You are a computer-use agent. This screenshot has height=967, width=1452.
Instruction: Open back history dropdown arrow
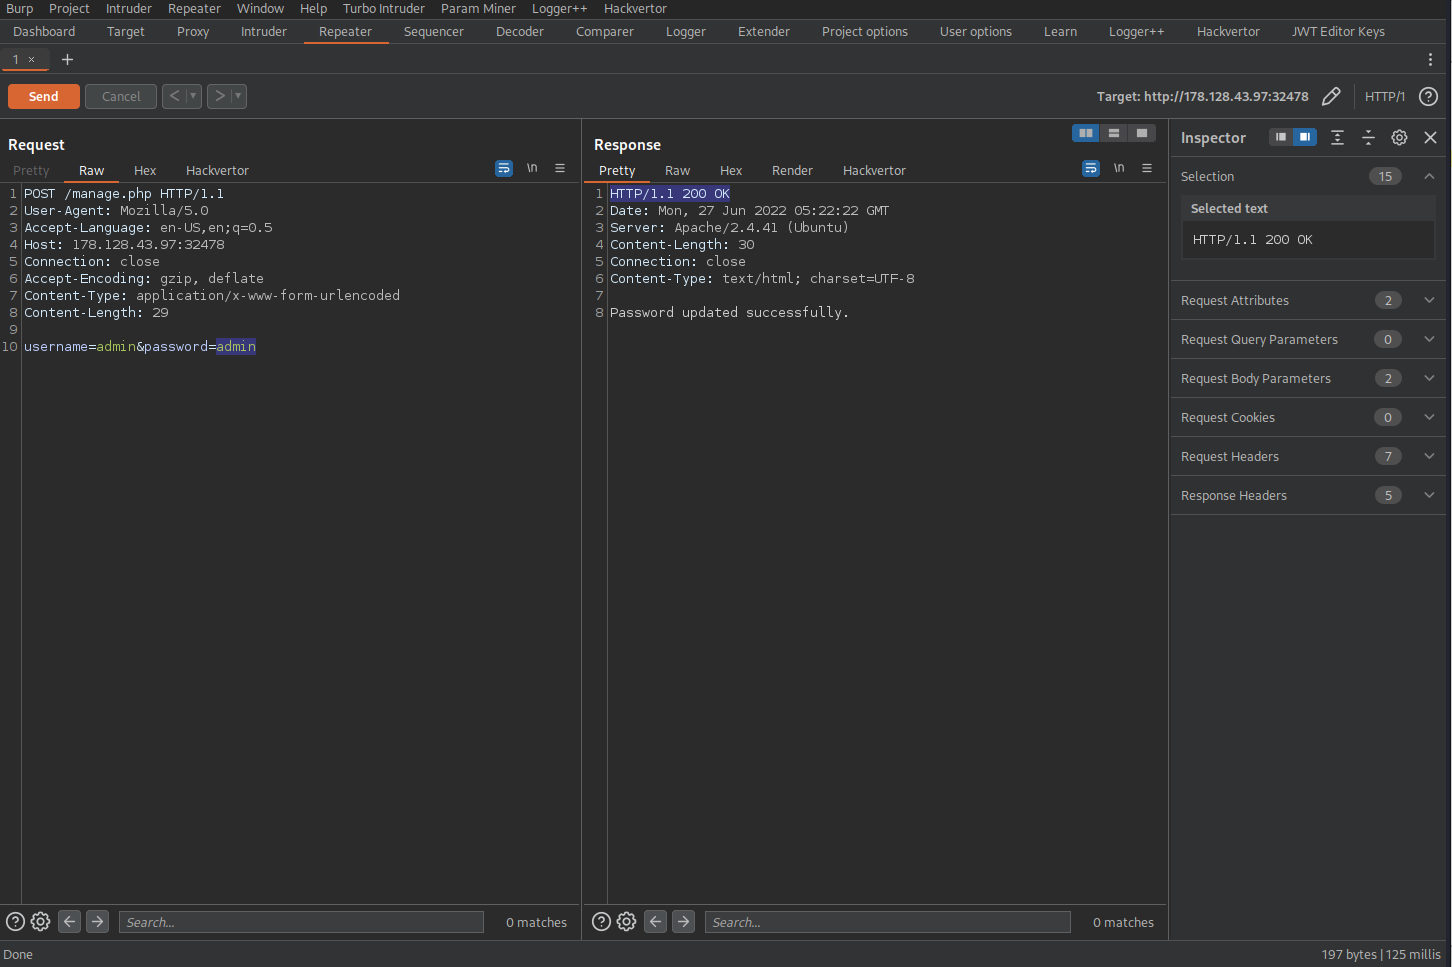[x=194, y=96]
